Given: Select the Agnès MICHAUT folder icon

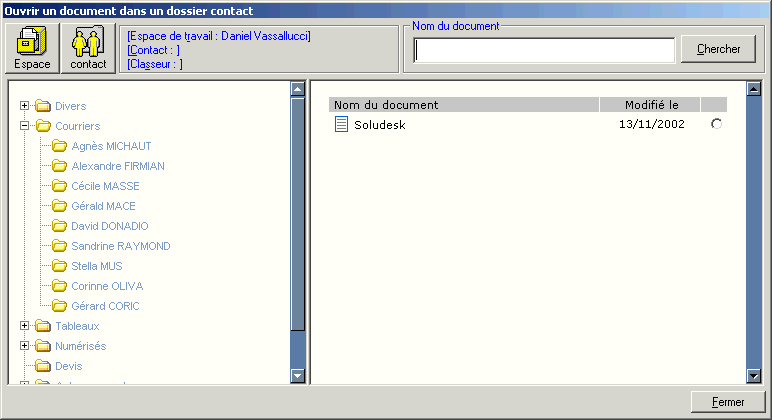Looking at the screenshot, I should (59, 146).
